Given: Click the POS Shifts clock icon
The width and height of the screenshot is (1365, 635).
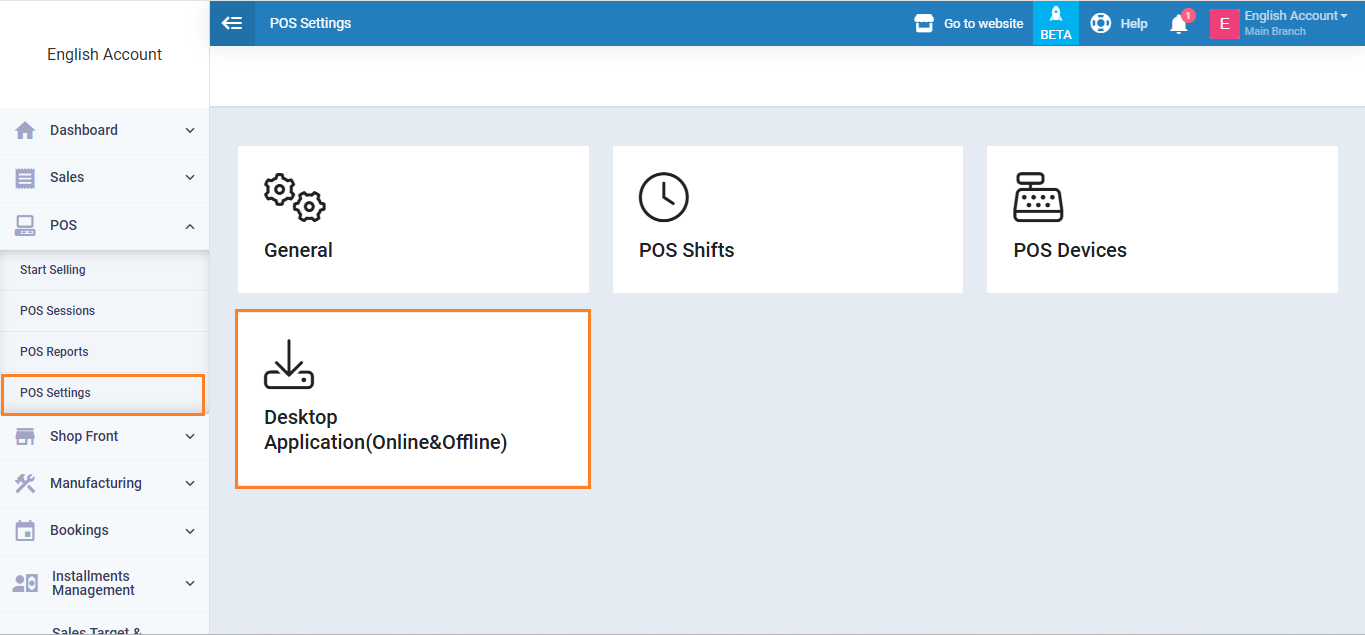Looking at the screenshot, I should click(x=664, y=197).
